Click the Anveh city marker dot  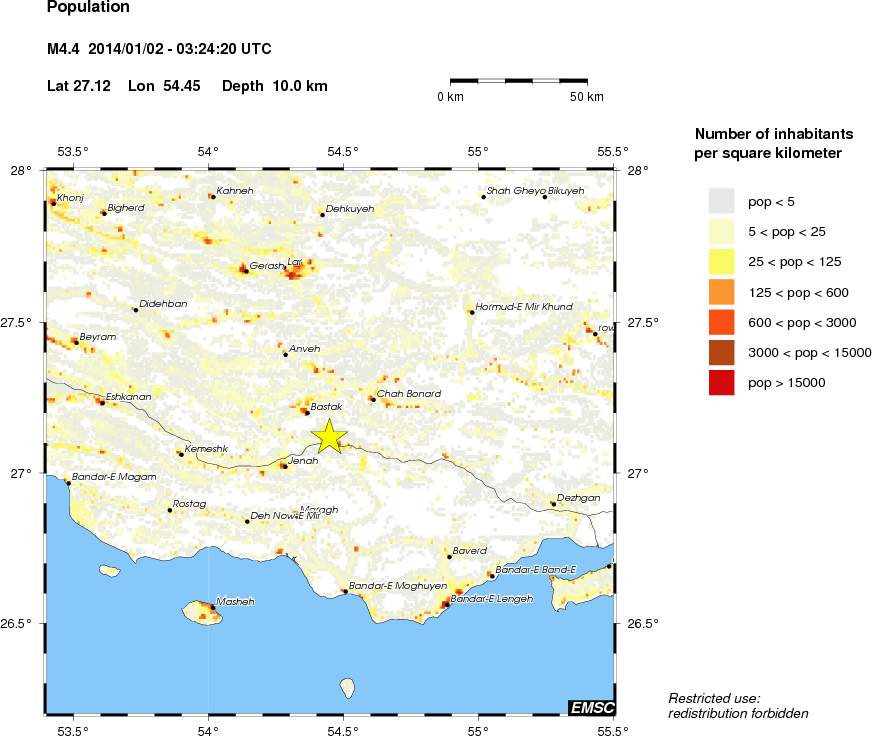(285, 354)
